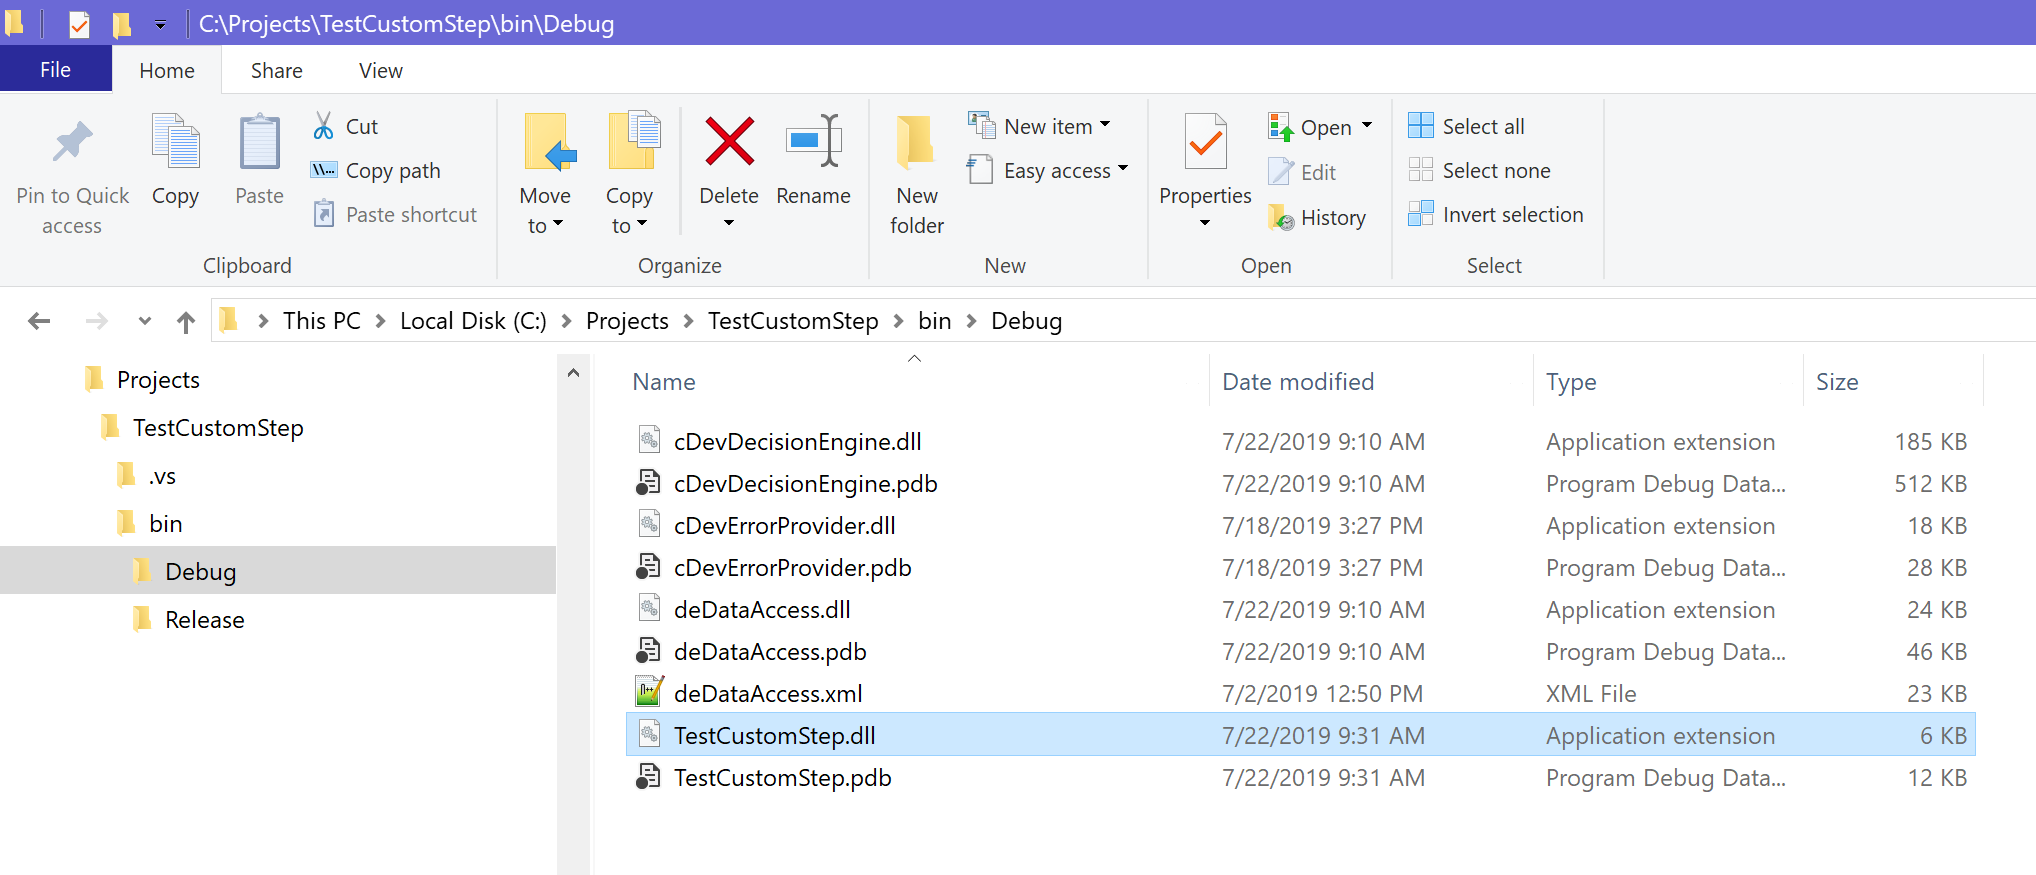
Task: Click bin breadcrumb in address bar
Action: click(935, 321)
